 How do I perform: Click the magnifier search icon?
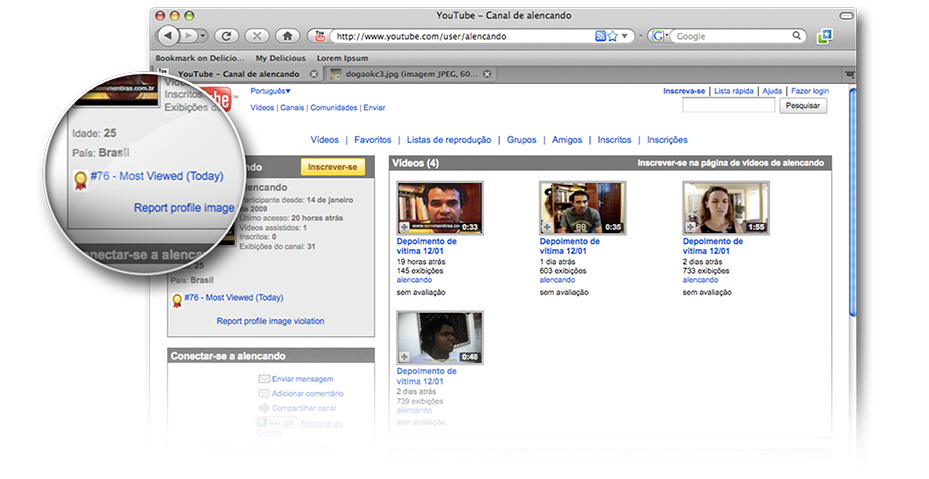pyautogui.click(x=797, y=36)
